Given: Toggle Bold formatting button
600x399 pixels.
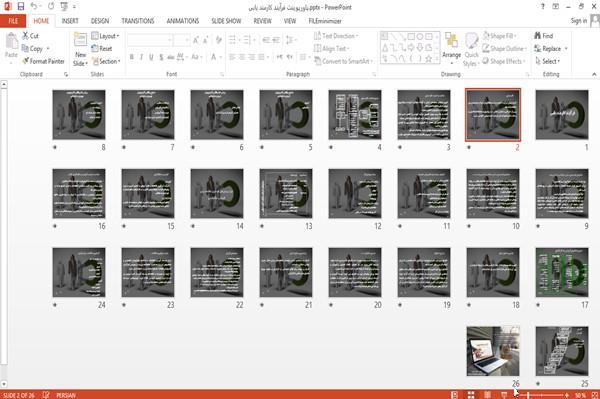Looking at the screenshot, I should 132,57.
